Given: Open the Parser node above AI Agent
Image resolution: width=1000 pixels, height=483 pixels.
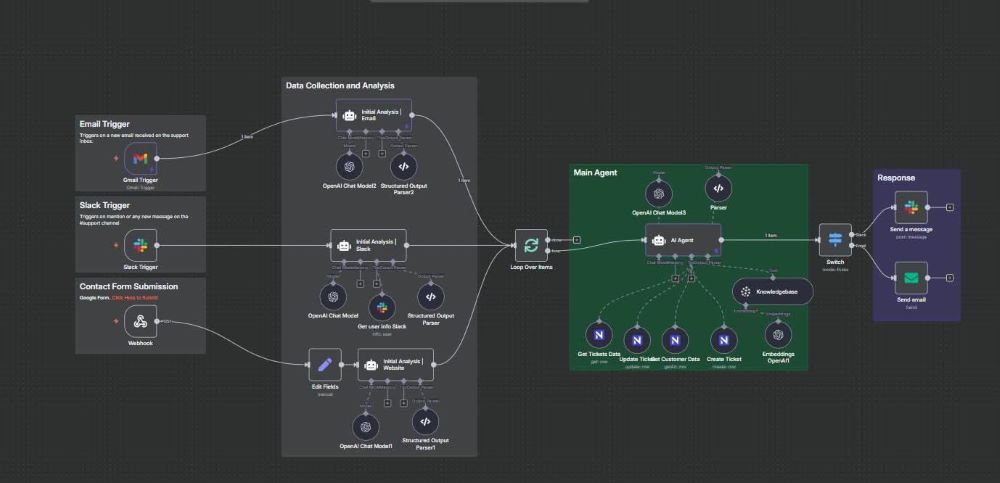Looking at the screenshot, I should pos(717,188).
